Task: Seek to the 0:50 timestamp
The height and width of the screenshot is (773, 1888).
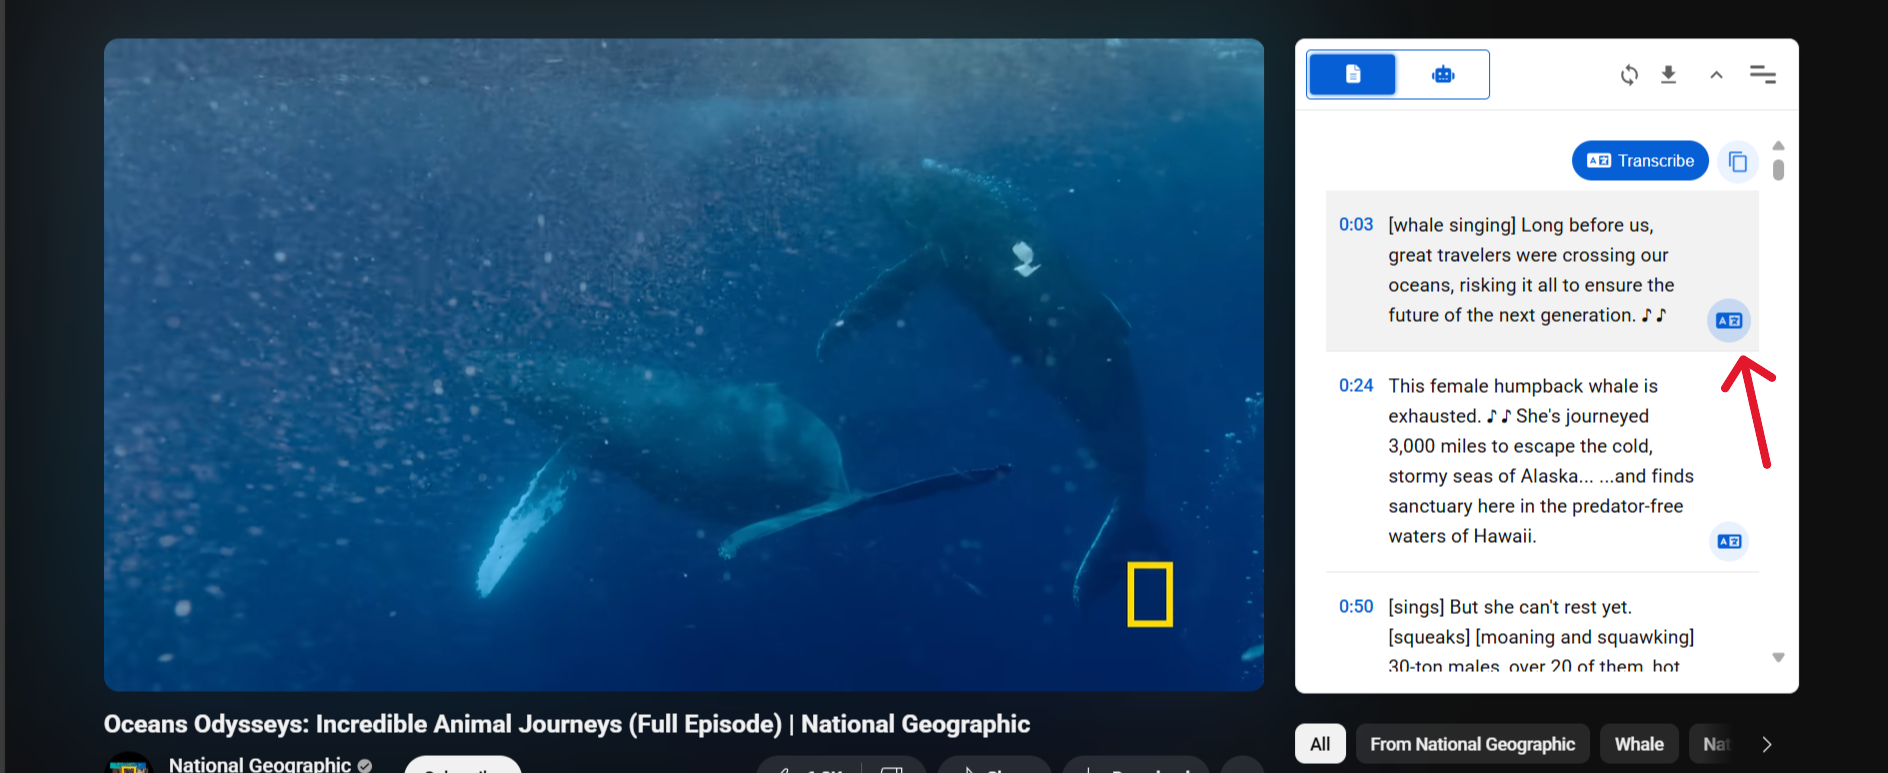Action: [1355, 607]
